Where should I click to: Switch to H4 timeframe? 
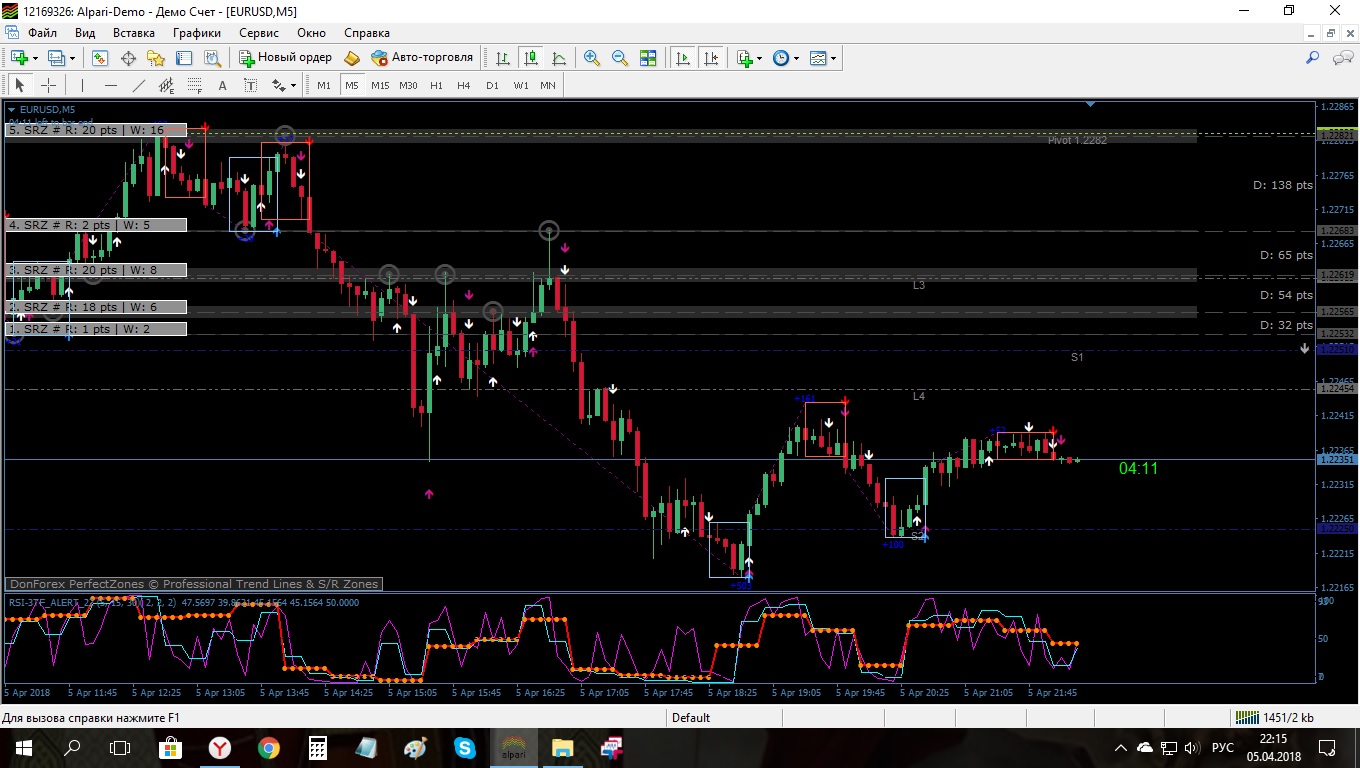pos(464,85)
